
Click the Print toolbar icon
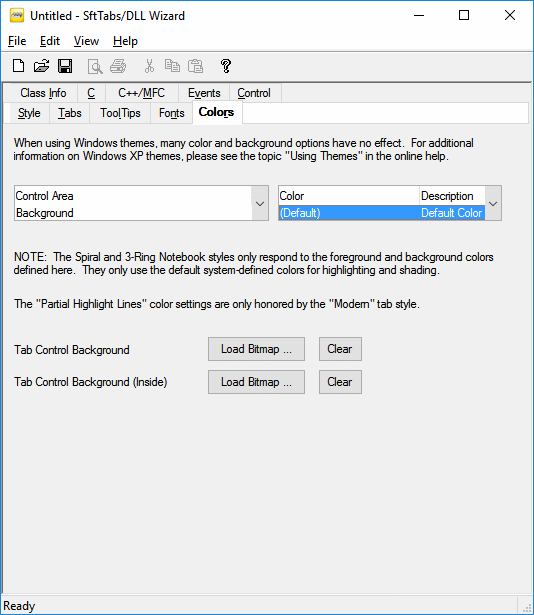point(118,66)
